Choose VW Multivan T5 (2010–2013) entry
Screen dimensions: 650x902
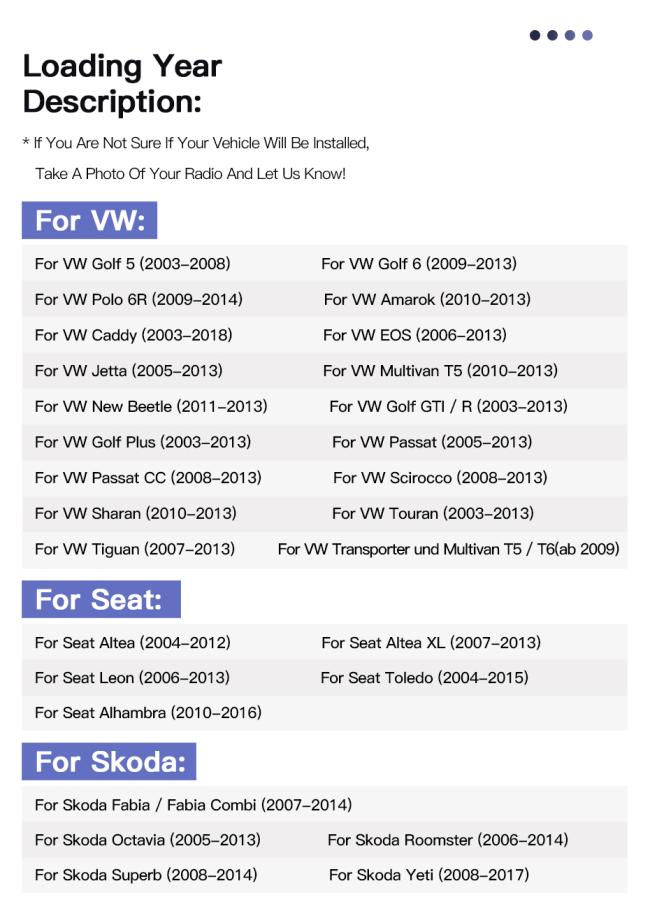coord(440,371)
